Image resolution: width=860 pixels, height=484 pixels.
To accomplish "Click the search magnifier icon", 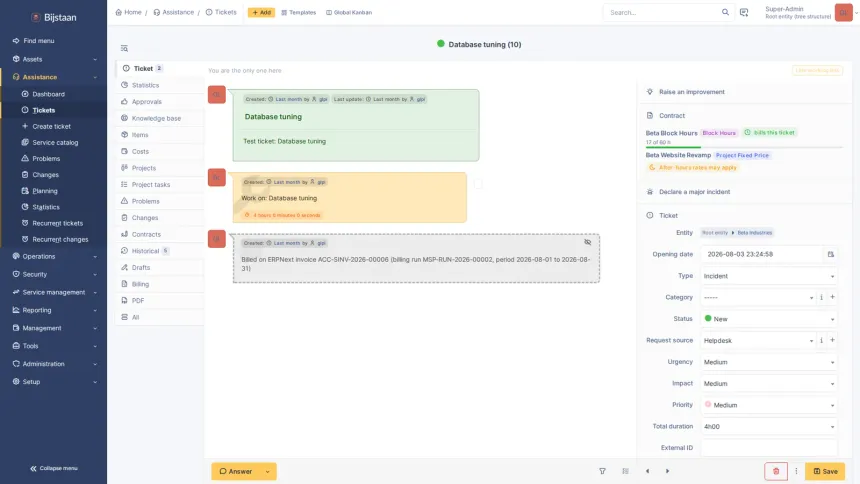I will point(725,12).
